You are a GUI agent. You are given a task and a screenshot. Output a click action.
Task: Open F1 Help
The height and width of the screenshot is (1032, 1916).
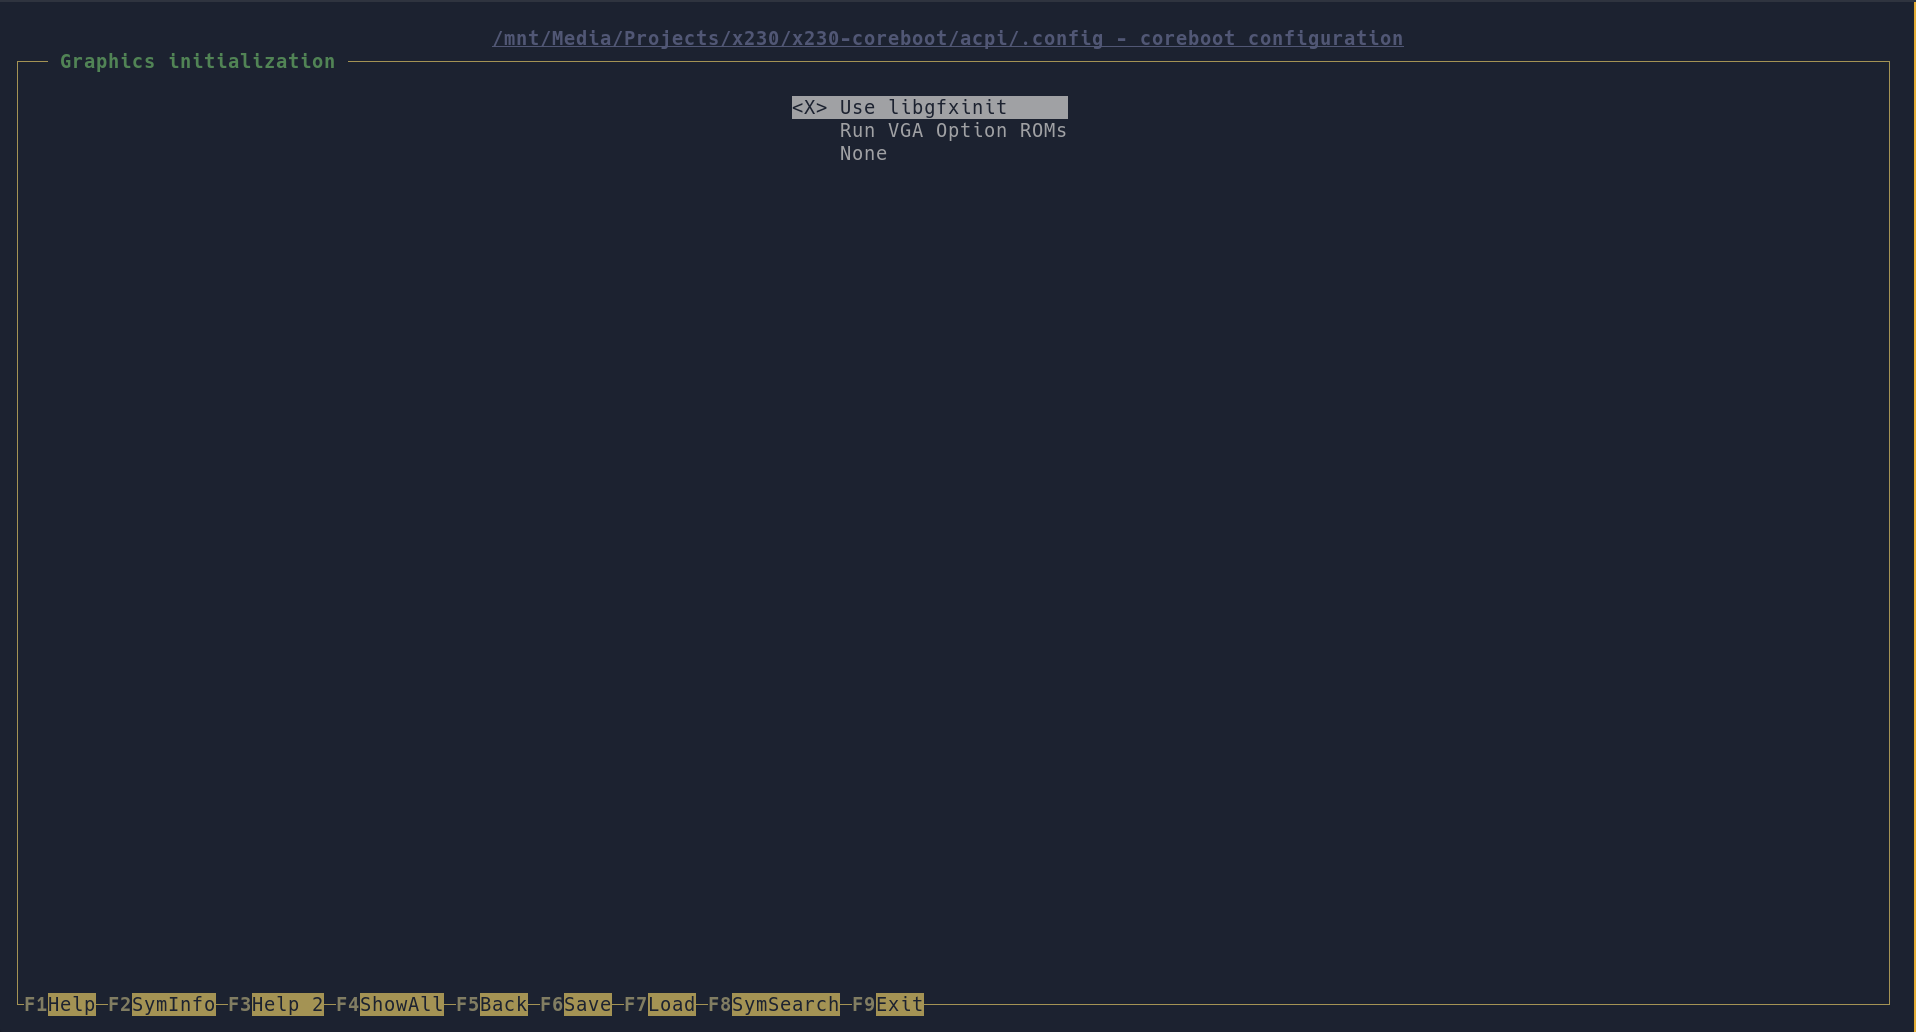[60, 1004]
